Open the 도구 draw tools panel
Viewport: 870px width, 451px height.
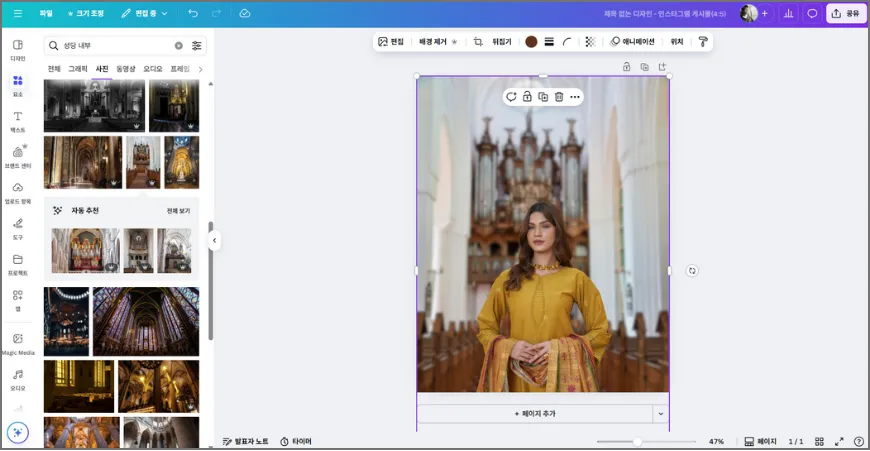pyautogui.click(x=18, y=229)
